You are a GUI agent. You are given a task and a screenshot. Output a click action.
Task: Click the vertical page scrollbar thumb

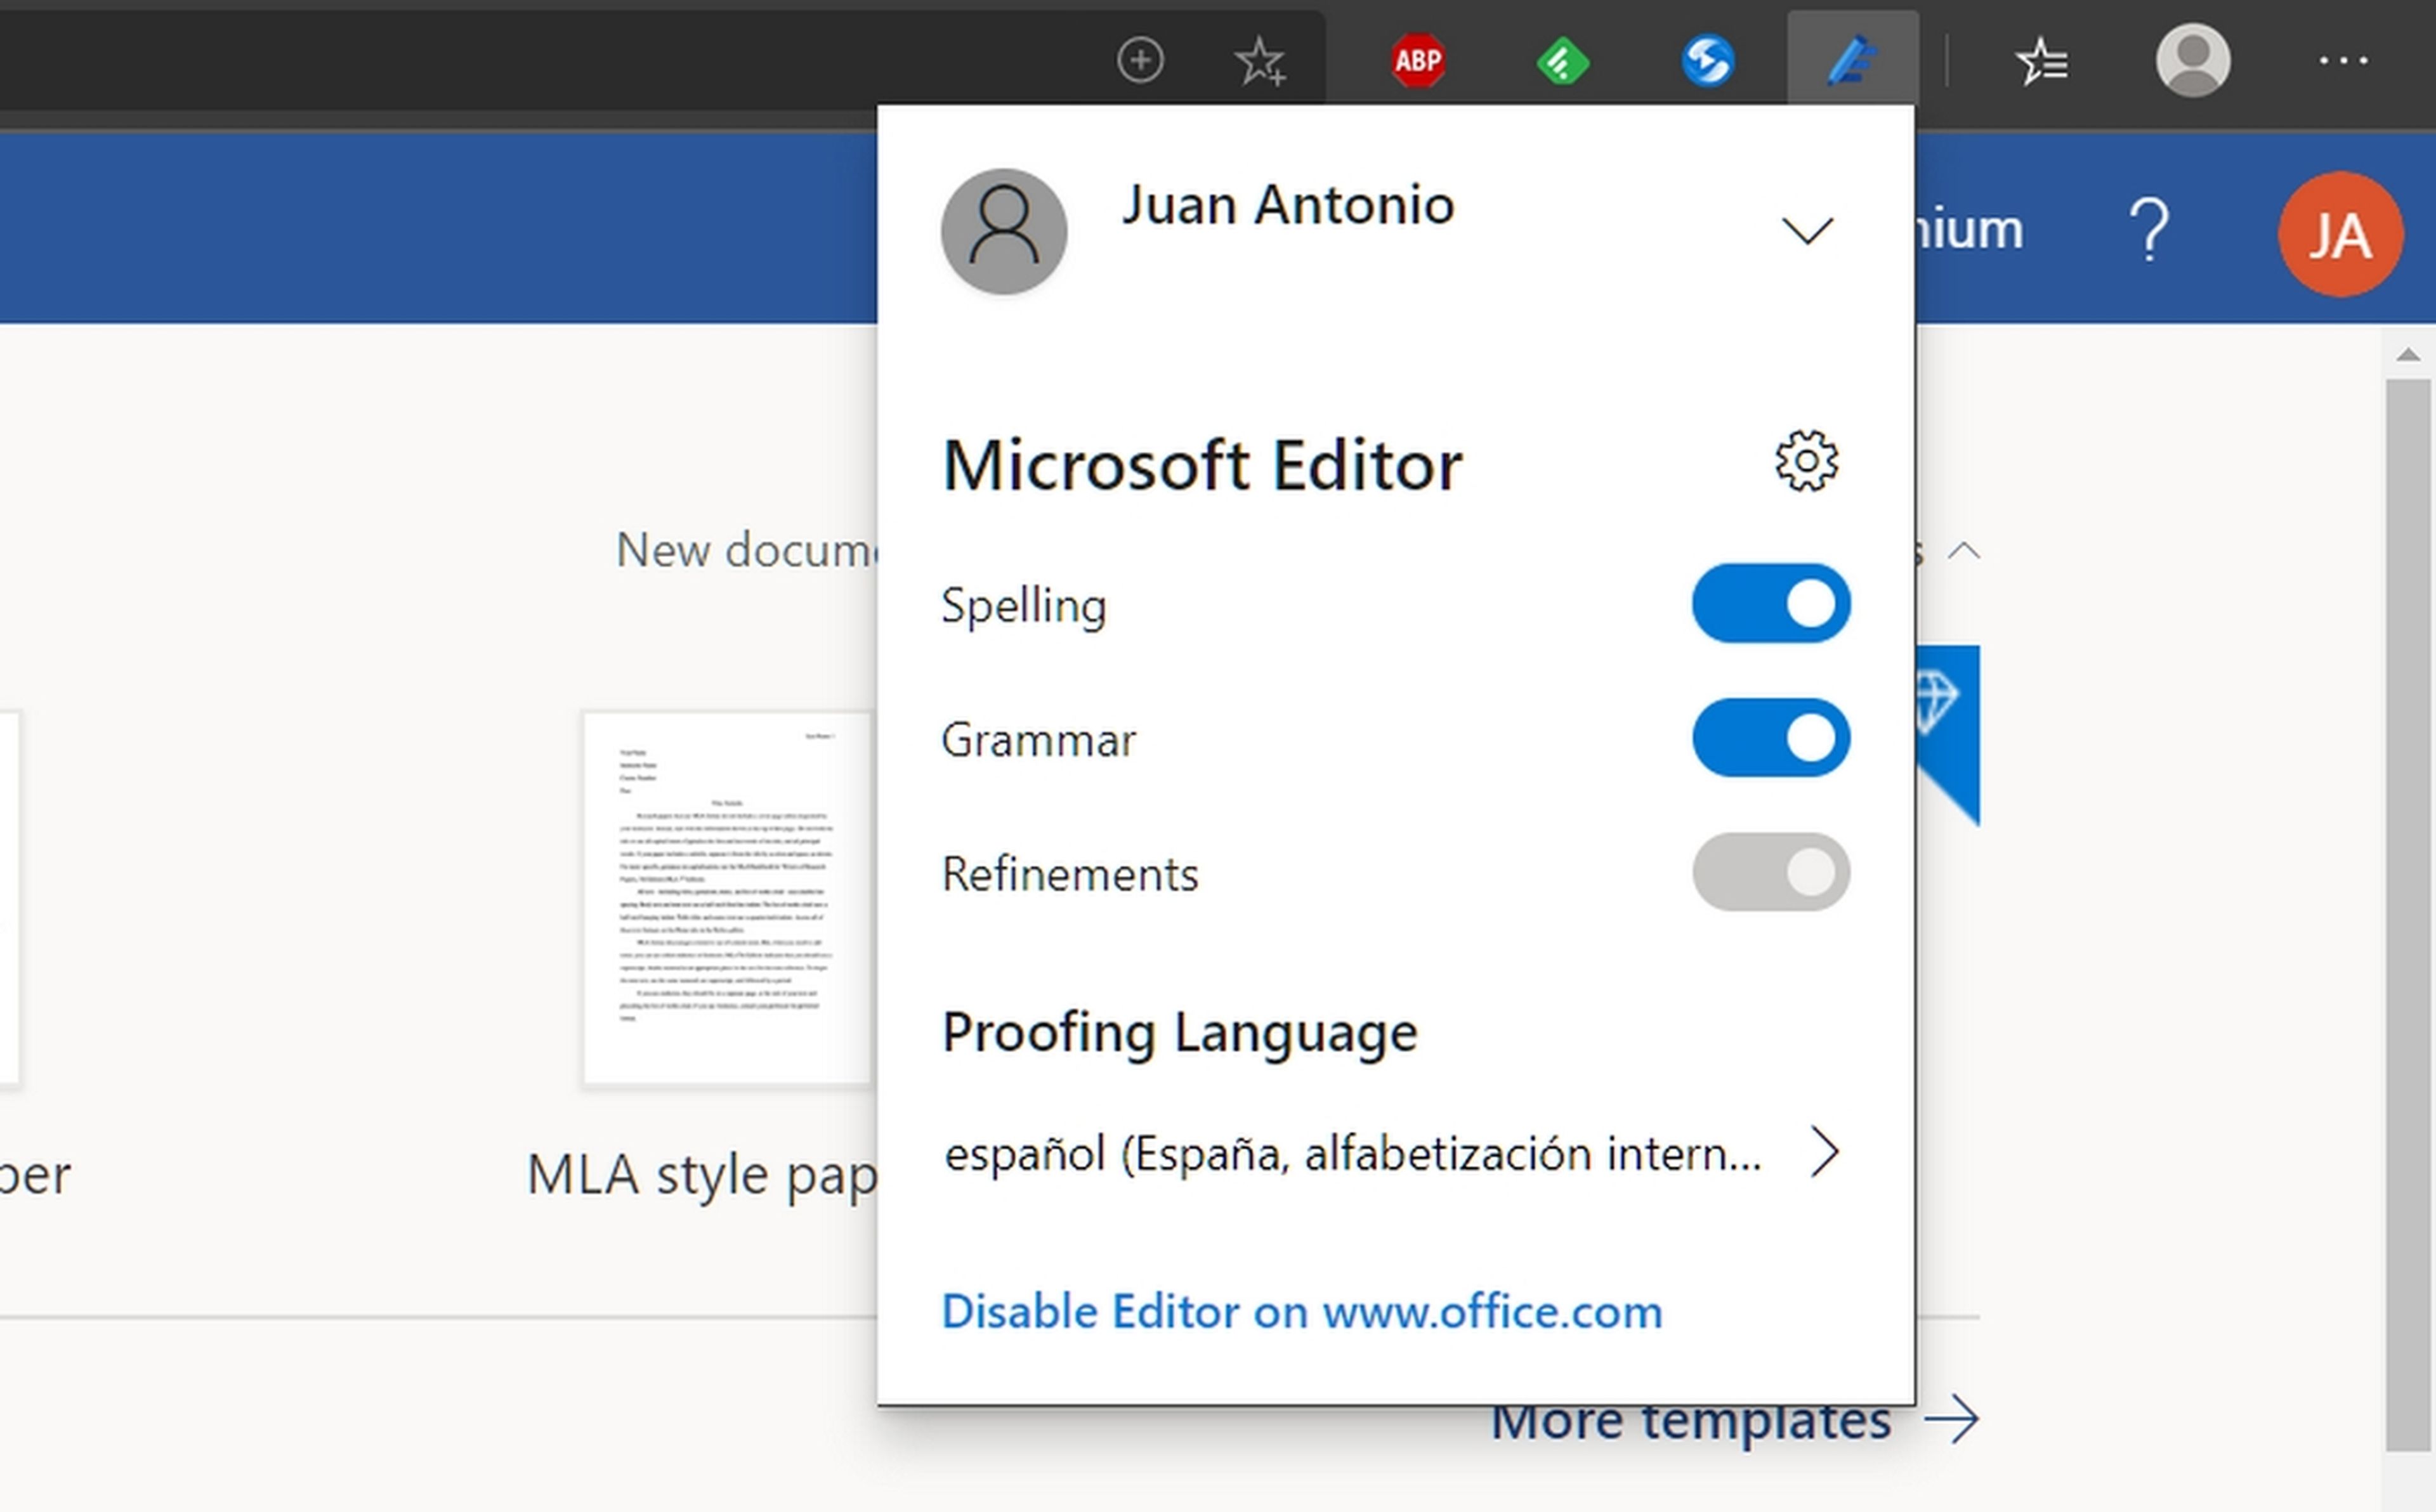pos(2408,914)
